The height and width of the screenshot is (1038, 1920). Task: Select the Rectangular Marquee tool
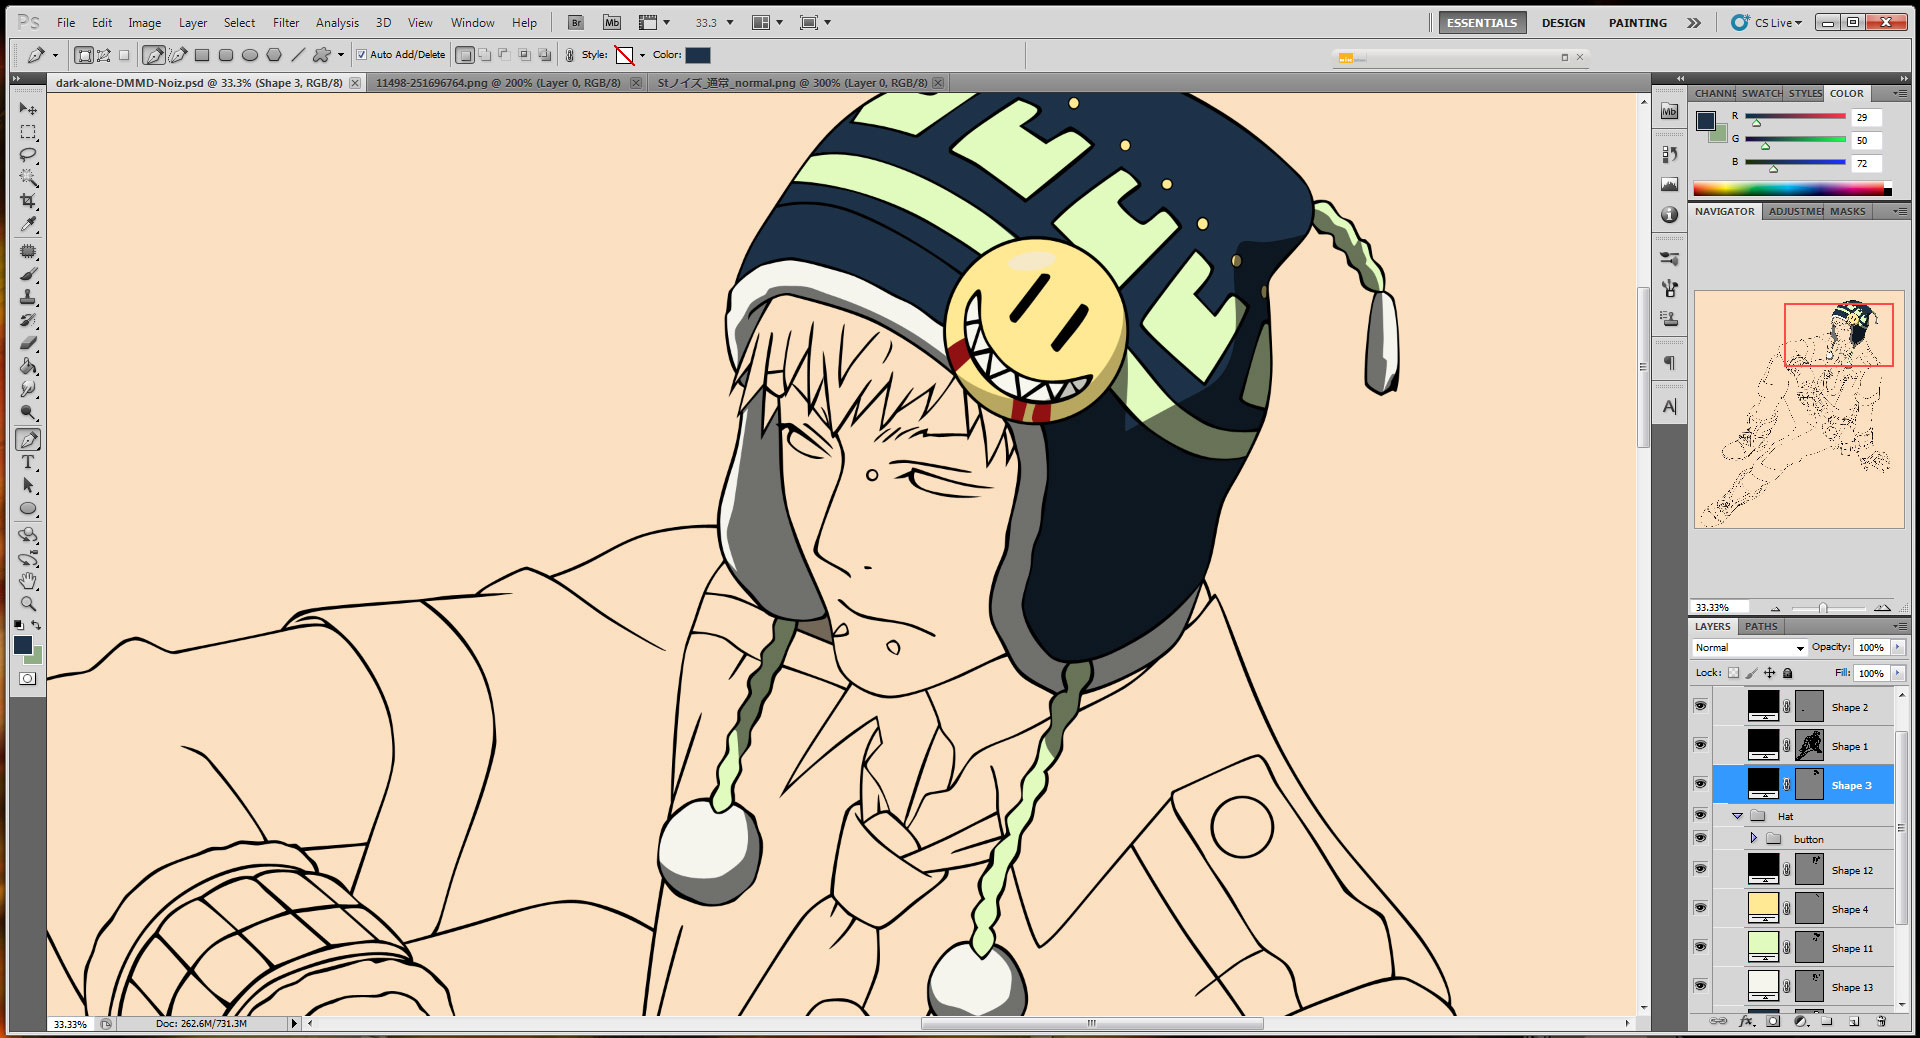[28, 132]
